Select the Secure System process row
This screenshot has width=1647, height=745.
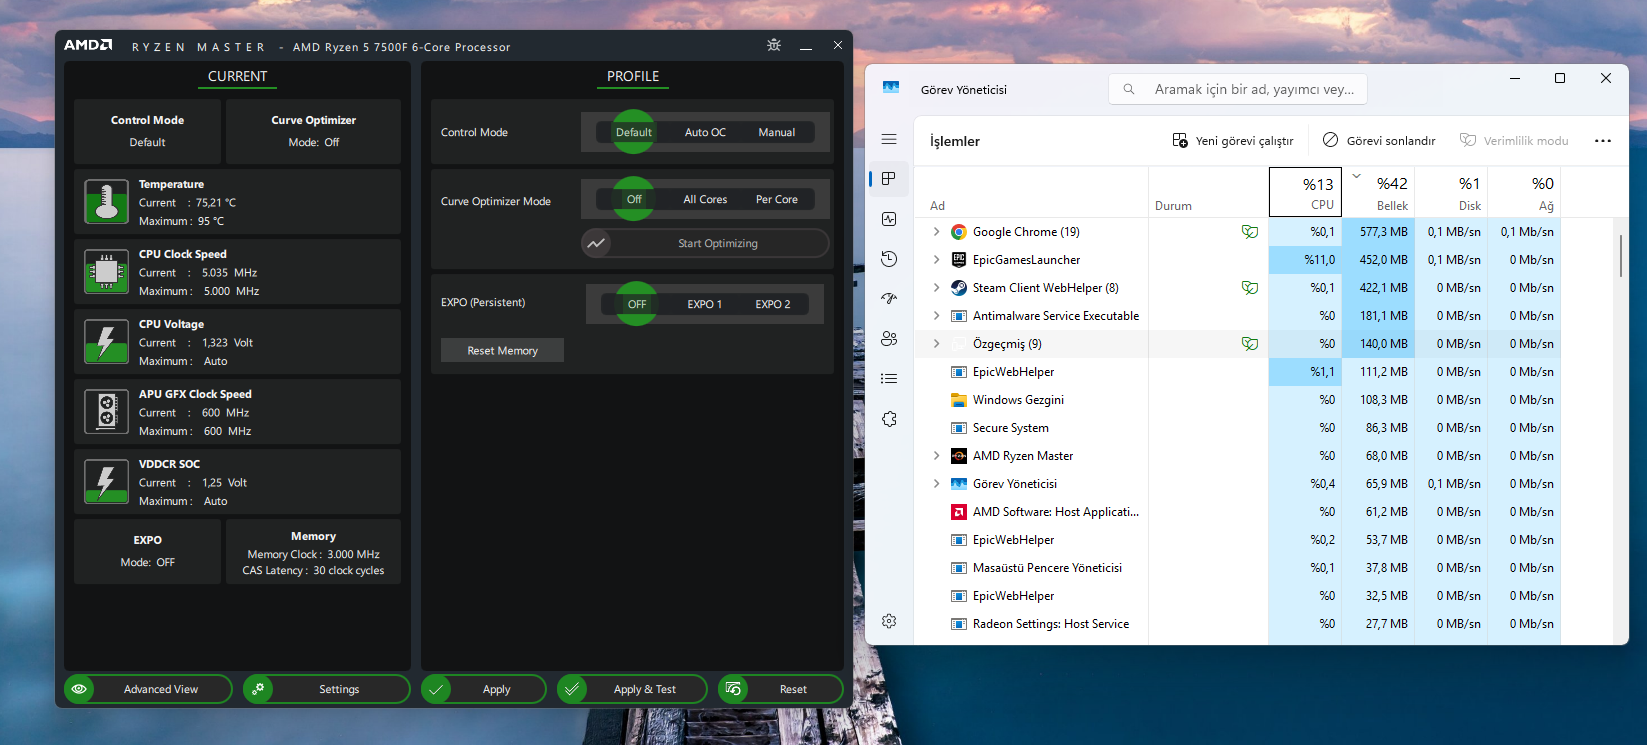coord(1238,428)
